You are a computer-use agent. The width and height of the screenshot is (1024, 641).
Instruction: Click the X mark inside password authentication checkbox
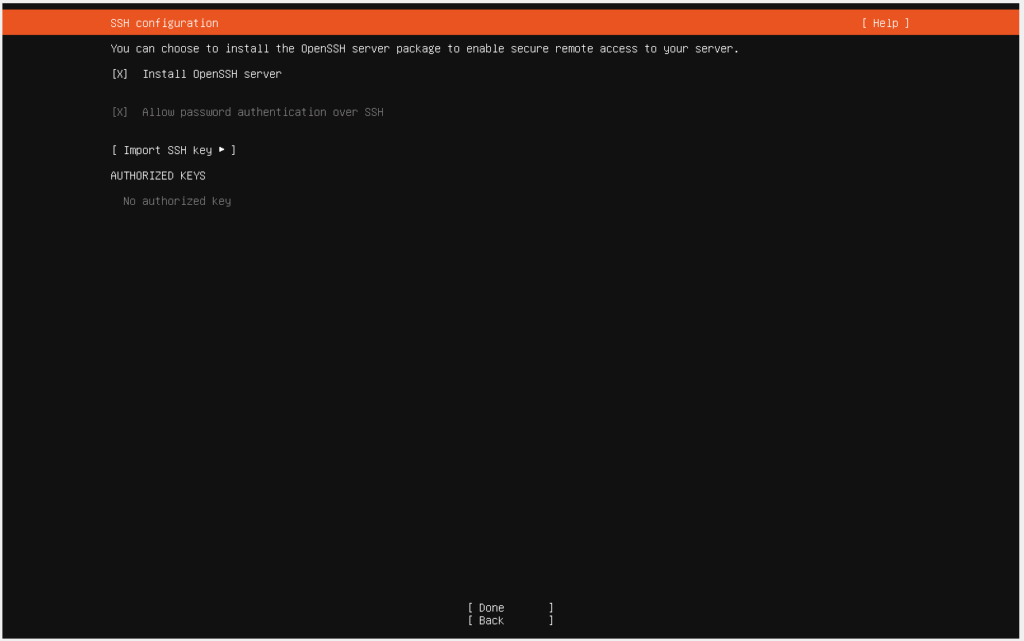pyautogui.click(x=120, y=112)
